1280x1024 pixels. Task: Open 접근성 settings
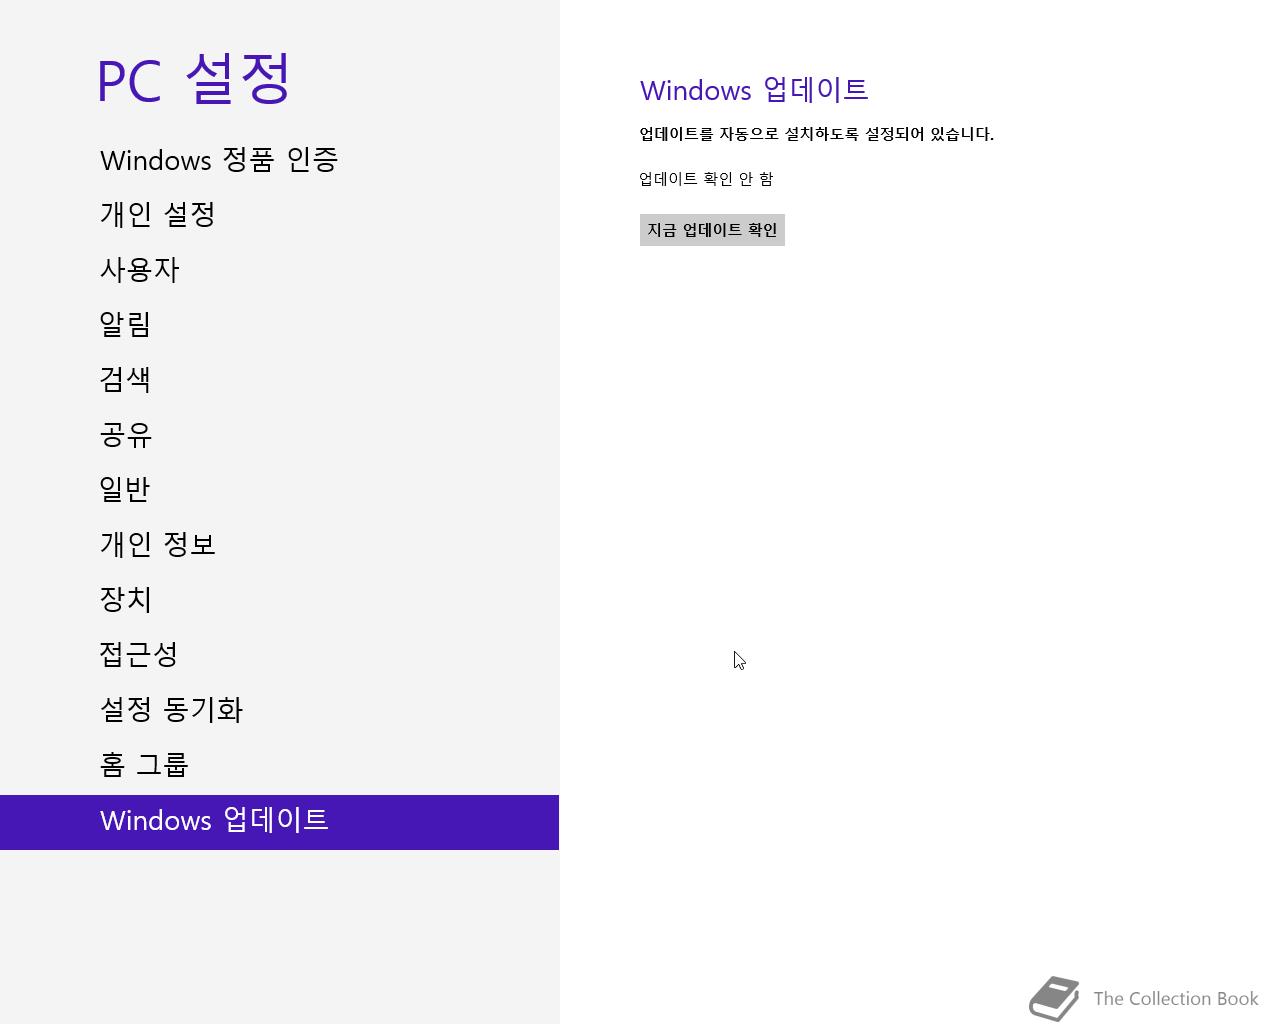pyautogui.click(x=279, y=655)
